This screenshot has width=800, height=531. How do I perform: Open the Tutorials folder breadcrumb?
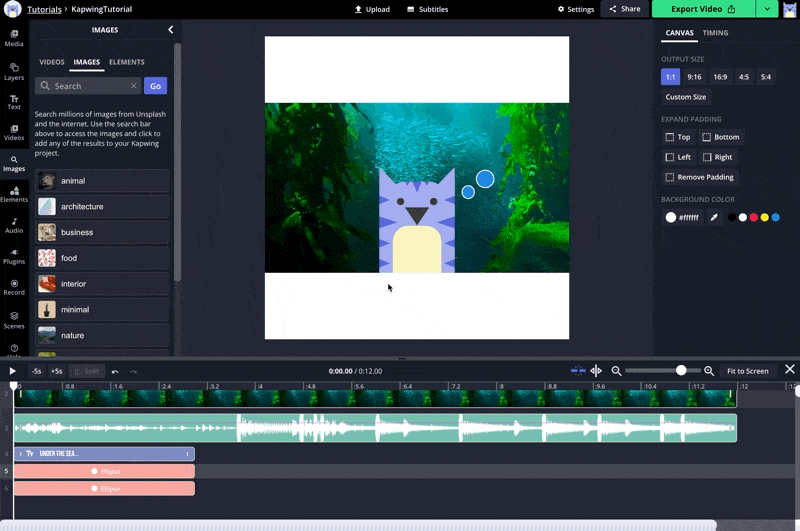click(x=45, y=9)
